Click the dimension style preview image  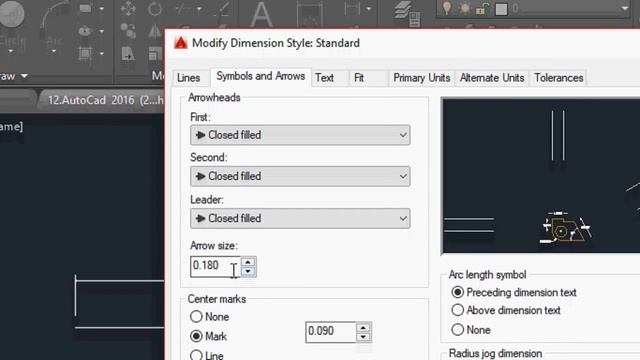(x=541, y=176)
